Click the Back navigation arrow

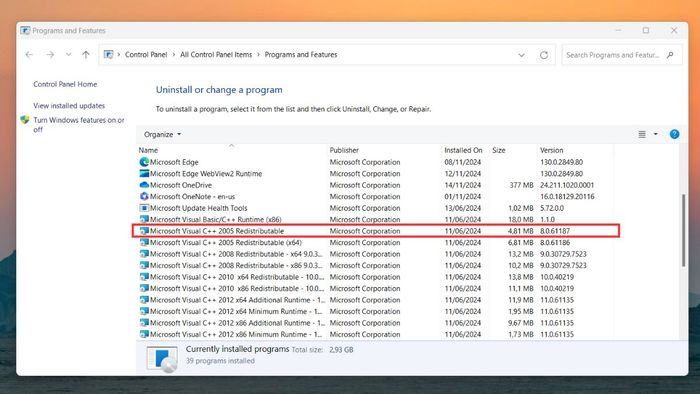pos(29,55)
